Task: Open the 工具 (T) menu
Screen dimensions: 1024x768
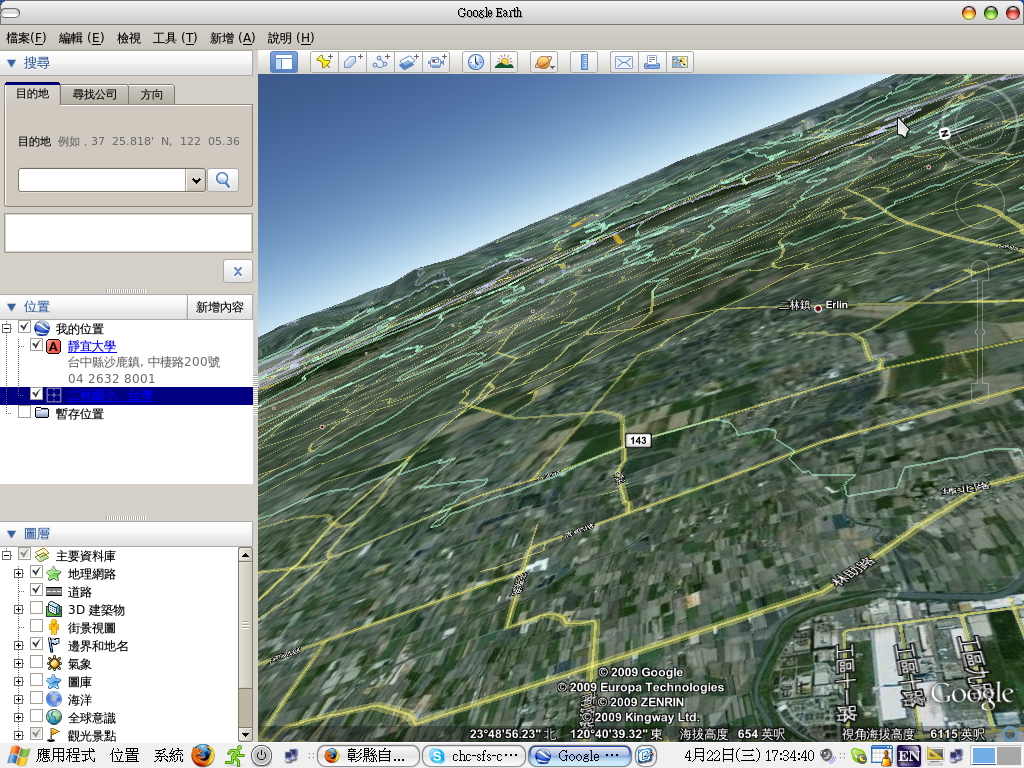Action: 174,38
